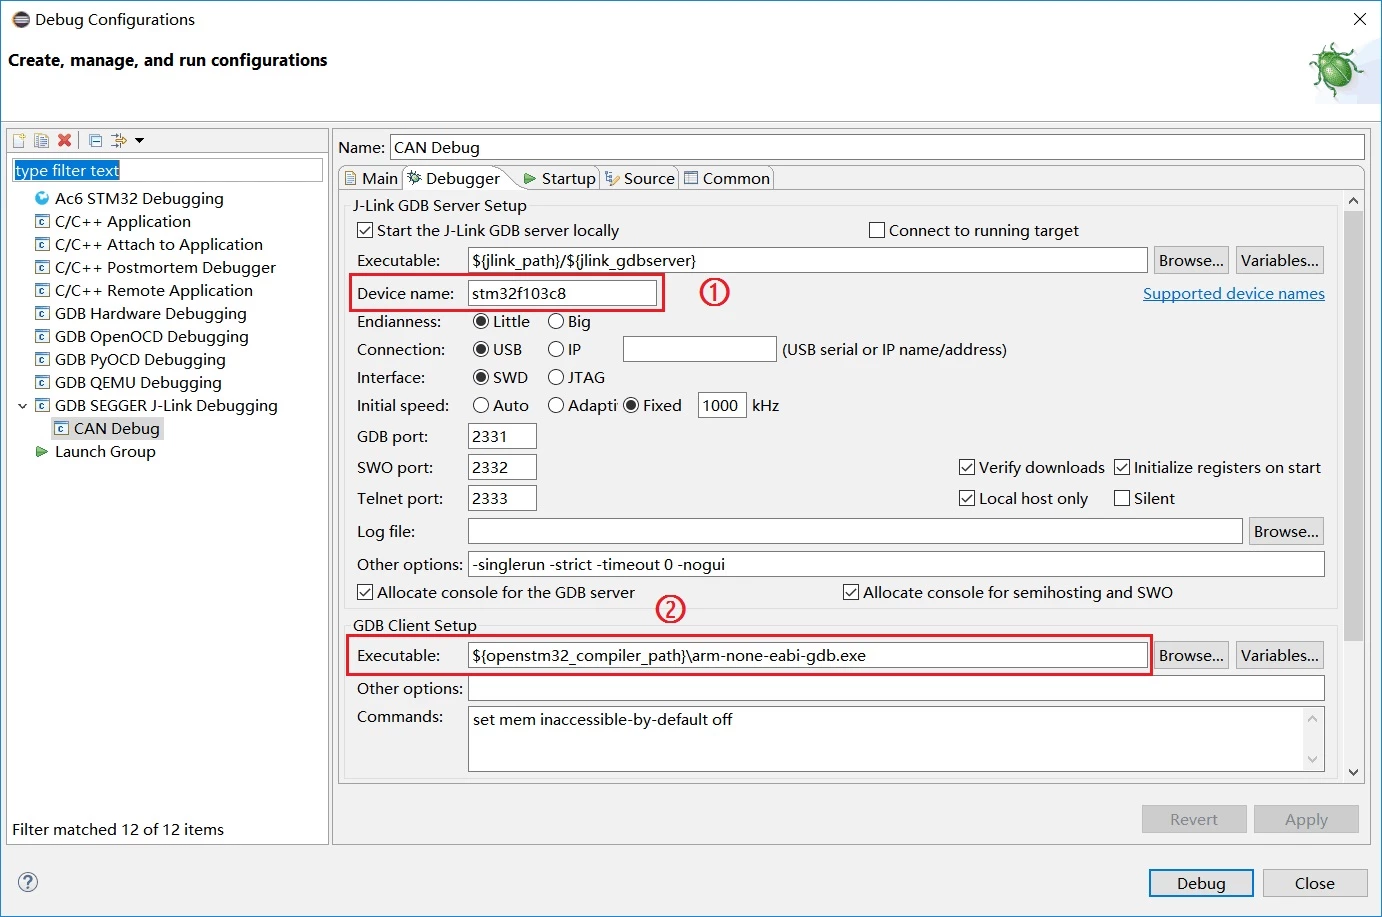The image size is (1382, 917).
Task: Select GDB SEGGER J-Link Debugging entry
Action: (166, 405)
